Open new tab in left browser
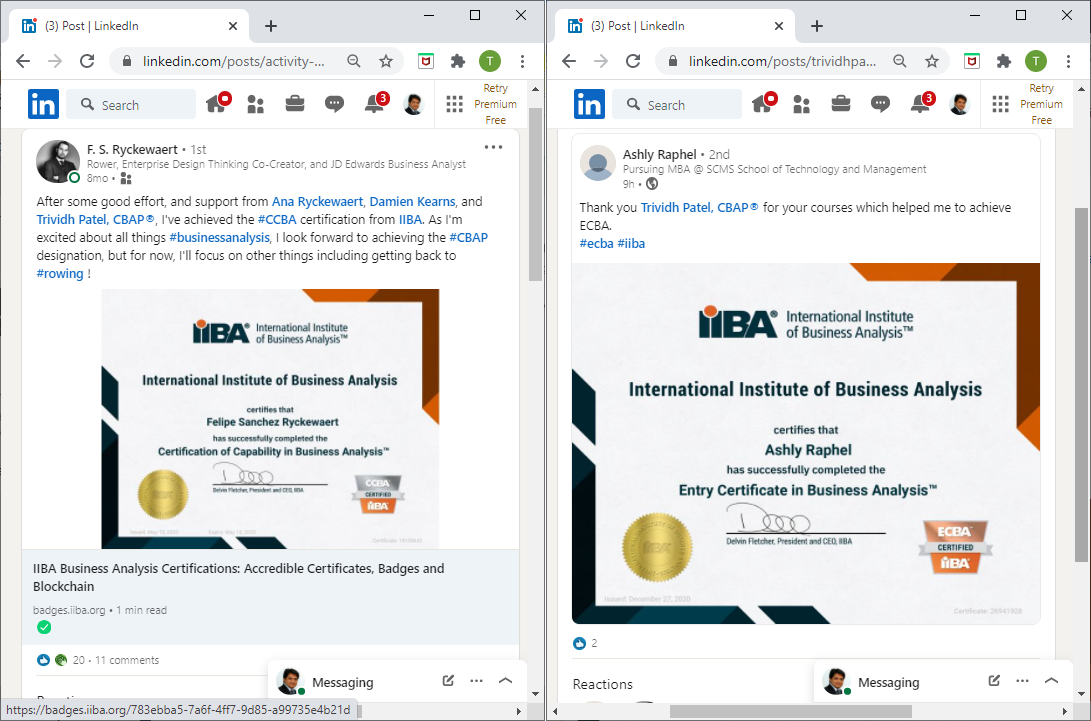 (271, 26)
